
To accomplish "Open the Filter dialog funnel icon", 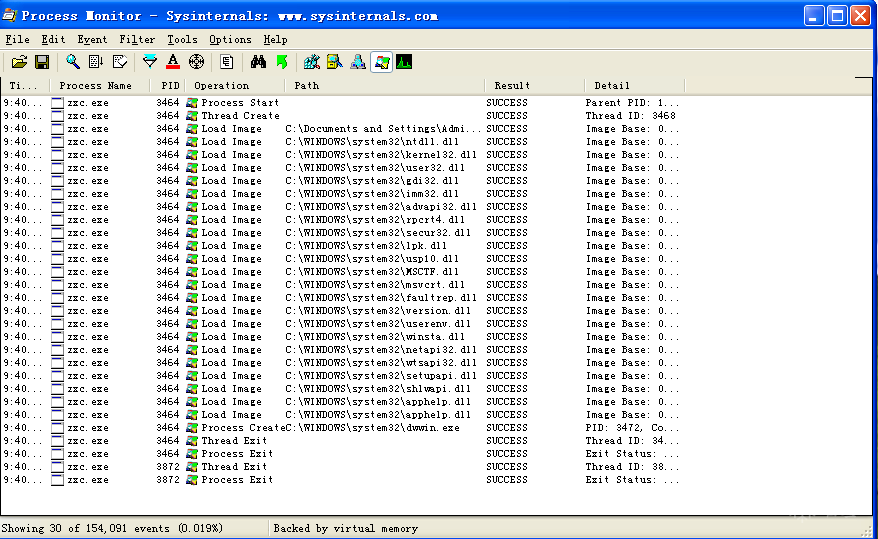I will click(150, 62).
